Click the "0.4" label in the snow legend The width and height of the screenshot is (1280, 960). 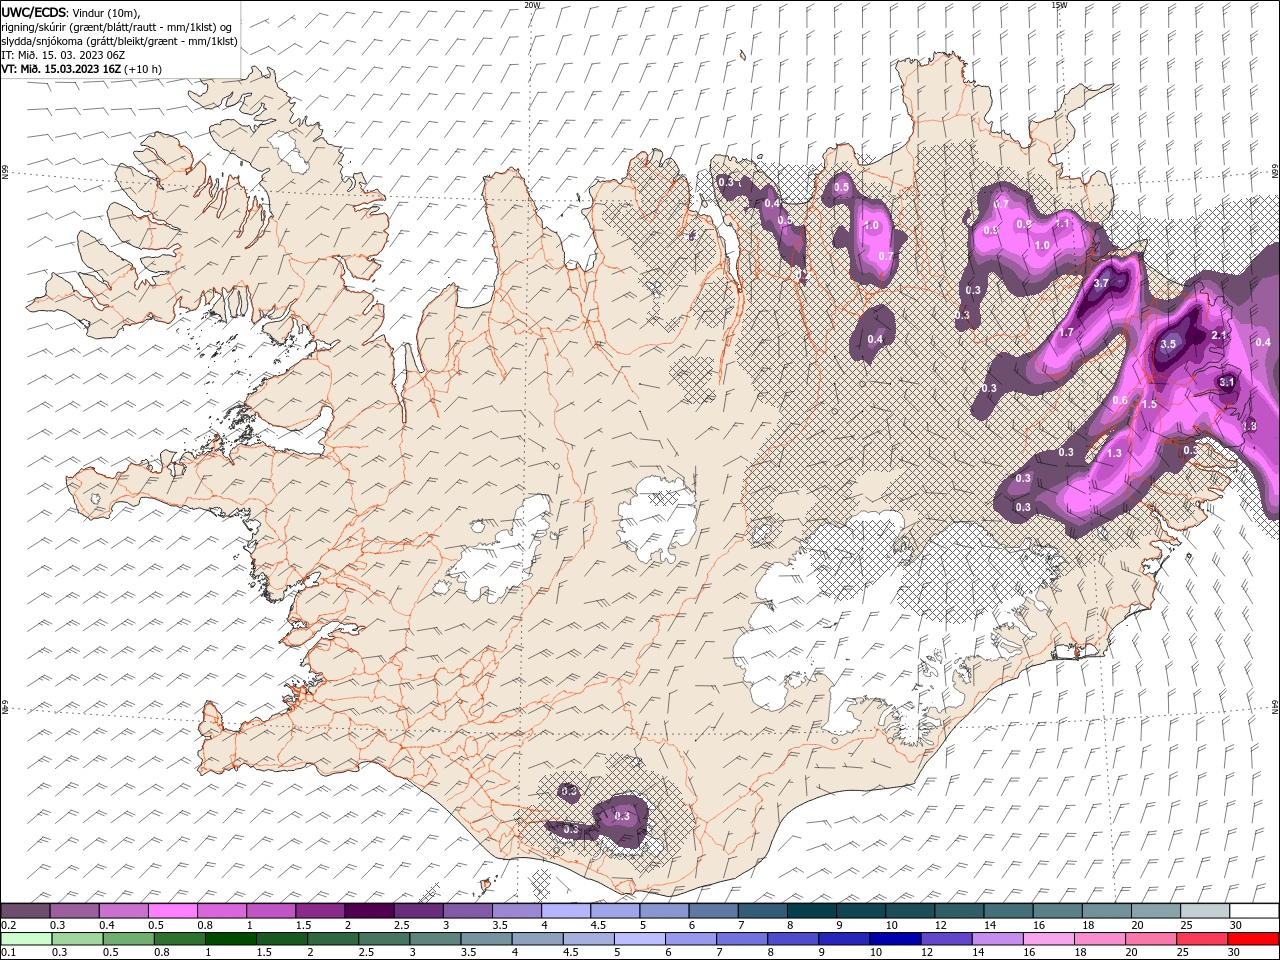tap(108, 925)
